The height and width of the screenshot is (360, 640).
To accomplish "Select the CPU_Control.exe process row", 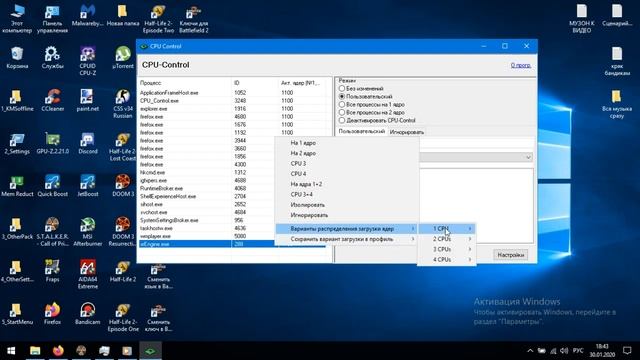I will click(x=233, y=101).
